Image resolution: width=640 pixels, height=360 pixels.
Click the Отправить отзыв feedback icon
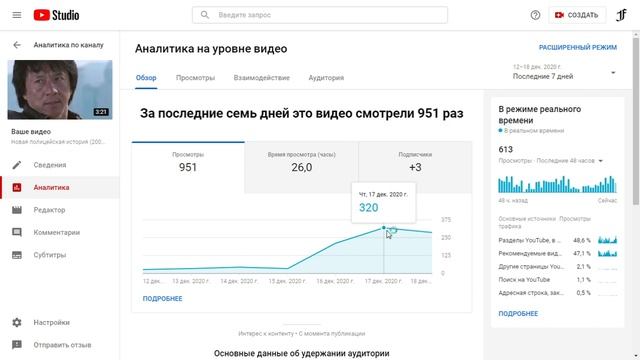(x=17, y=345)
